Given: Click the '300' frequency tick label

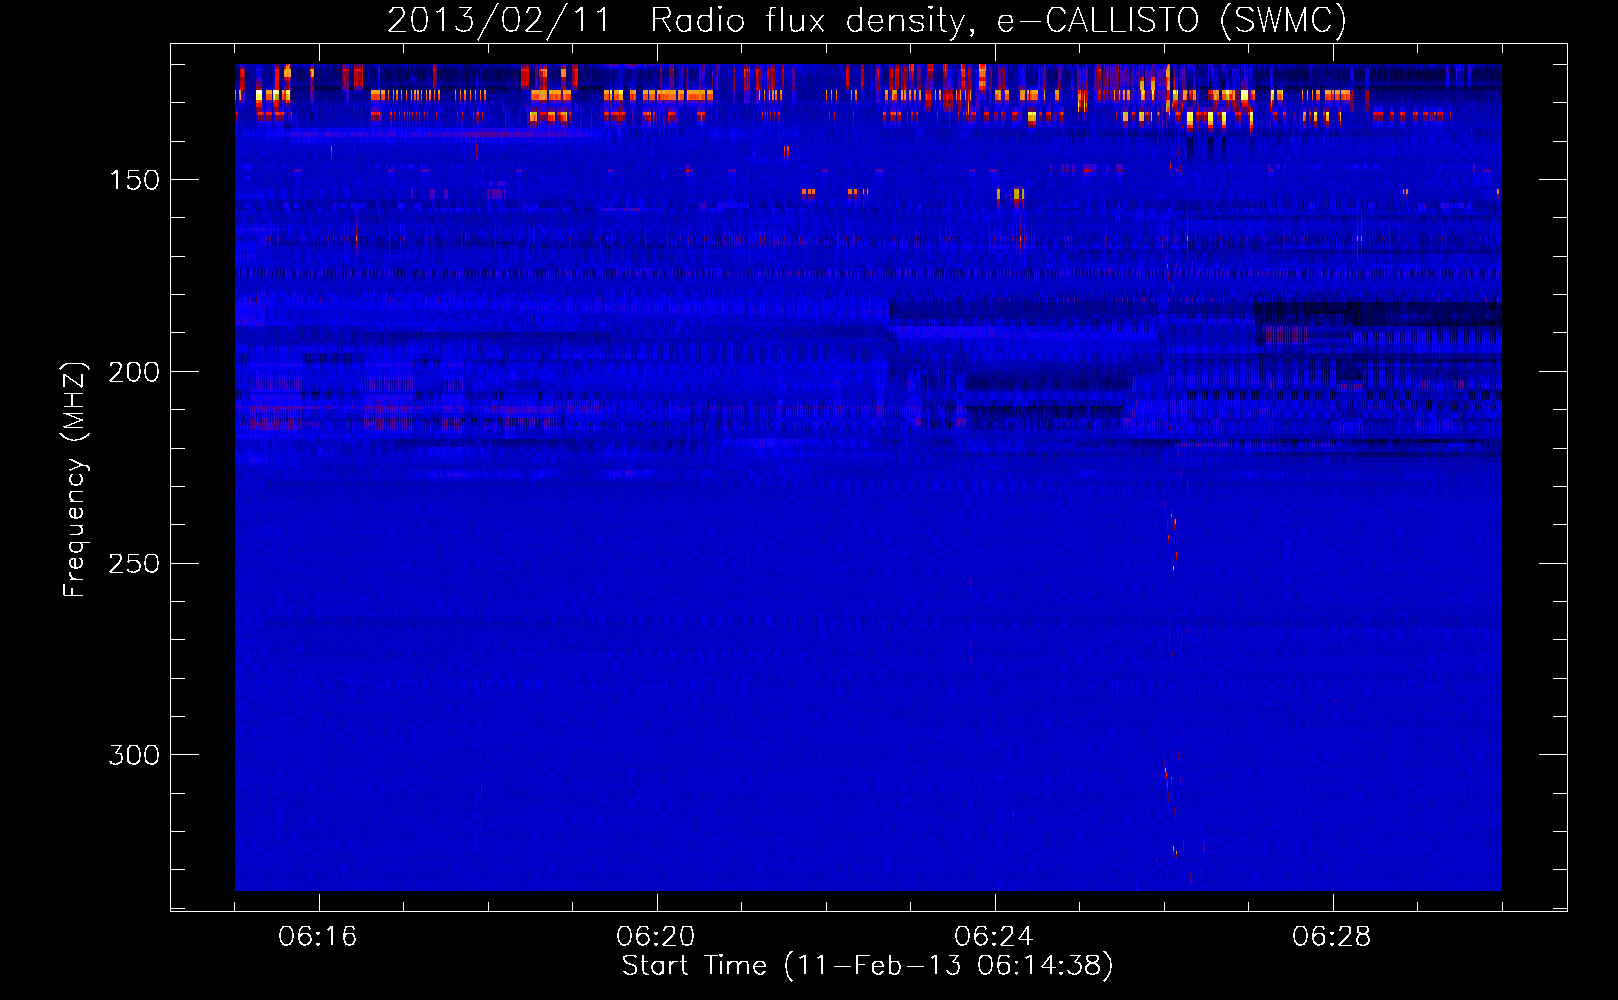Looking at the screenshot, I should [134, 755].
